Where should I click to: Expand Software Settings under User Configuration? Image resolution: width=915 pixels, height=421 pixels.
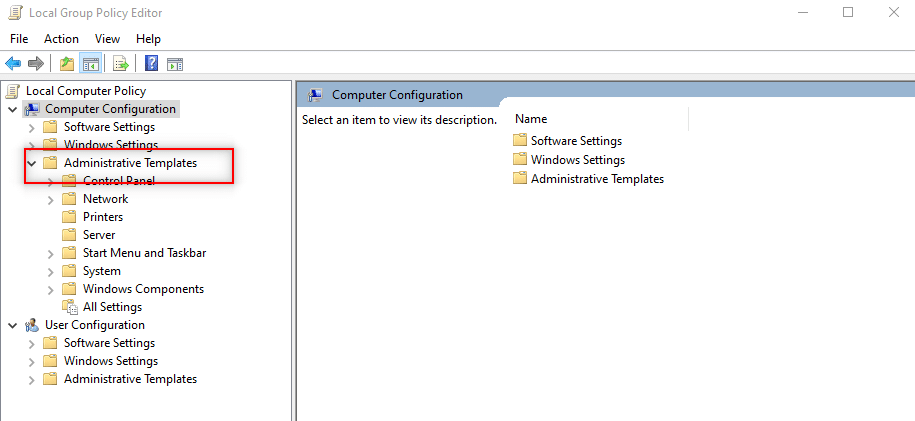click(x=32, y=343)
